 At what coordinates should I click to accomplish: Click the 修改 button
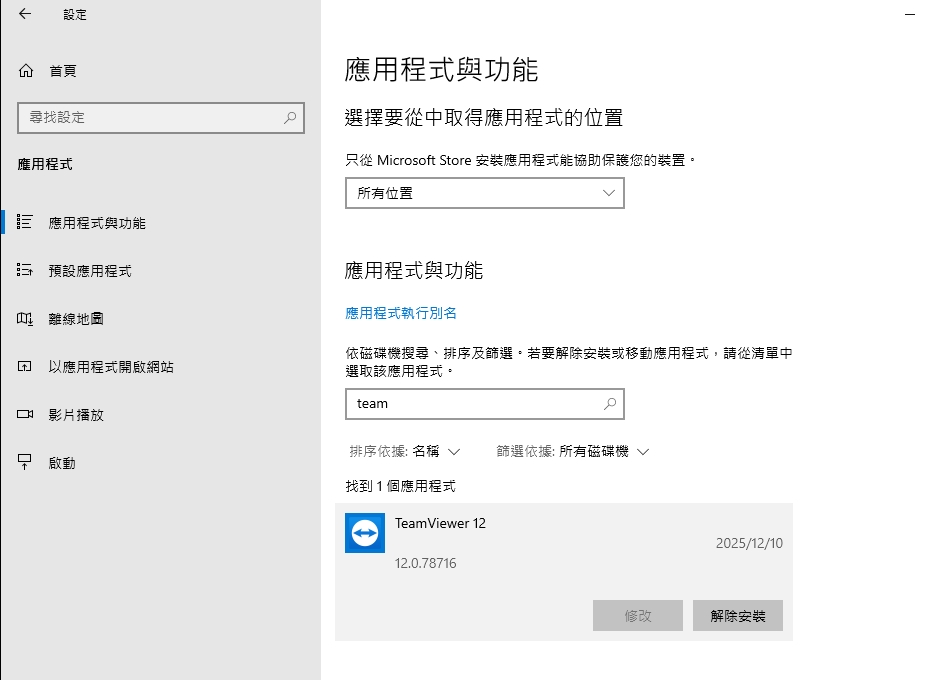click(x=637, y=616)
